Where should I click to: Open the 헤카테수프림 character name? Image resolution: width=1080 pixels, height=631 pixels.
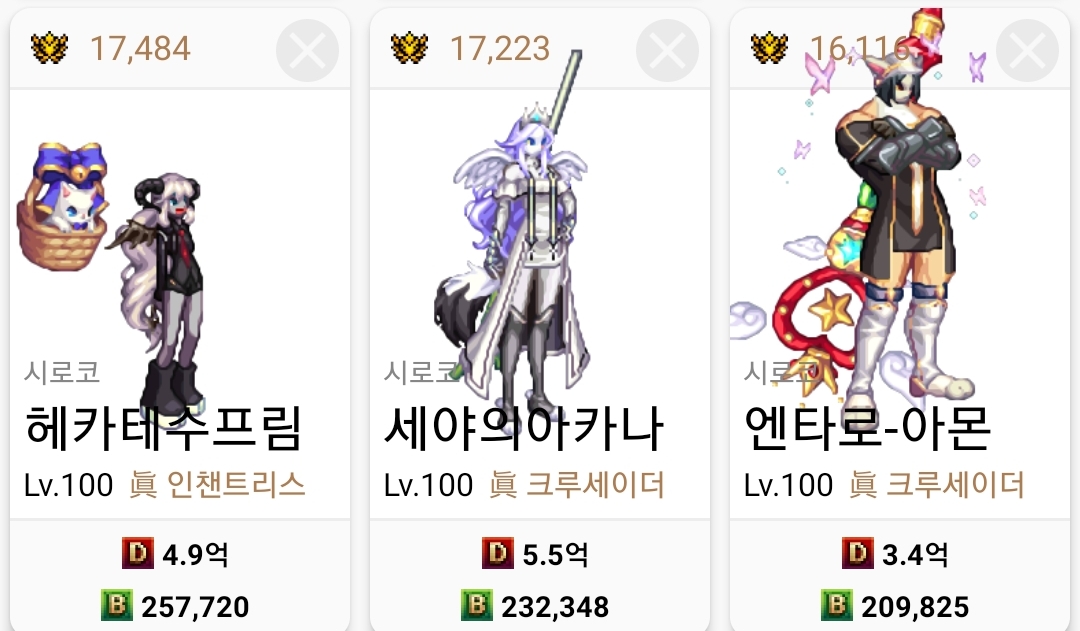coord(163,428)
